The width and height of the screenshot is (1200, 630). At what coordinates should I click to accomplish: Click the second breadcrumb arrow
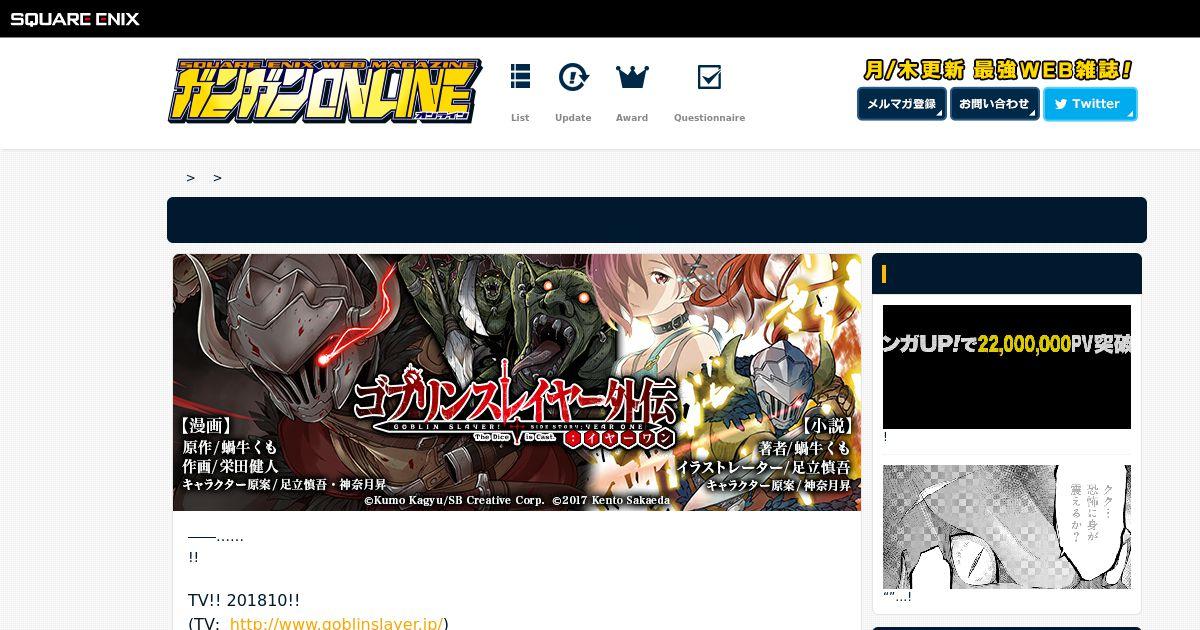(x=217, y=178)
